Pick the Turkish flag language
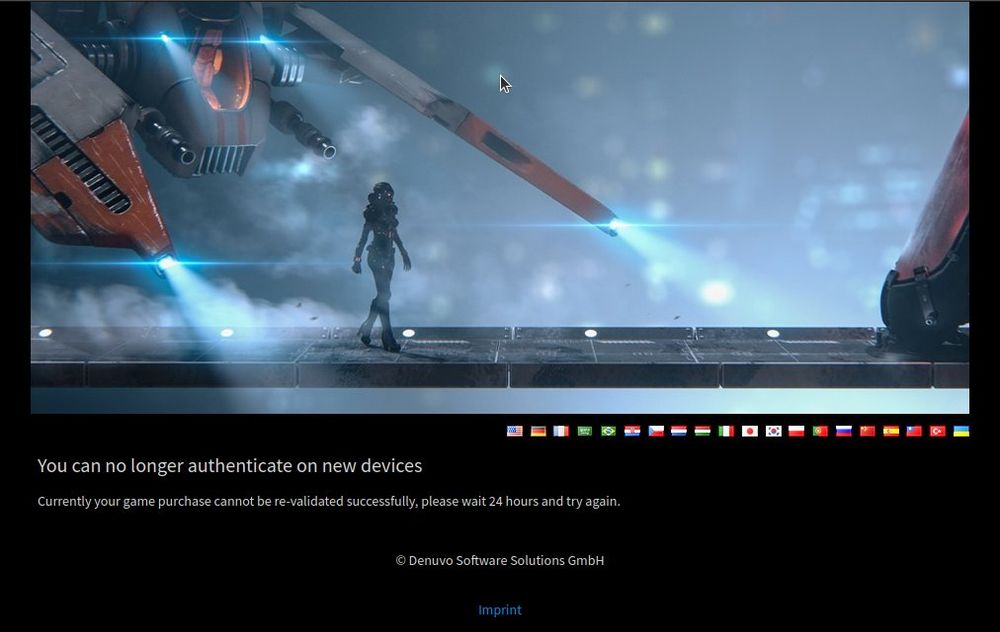This screenshot has width=1000, height=632. [938, 431]
